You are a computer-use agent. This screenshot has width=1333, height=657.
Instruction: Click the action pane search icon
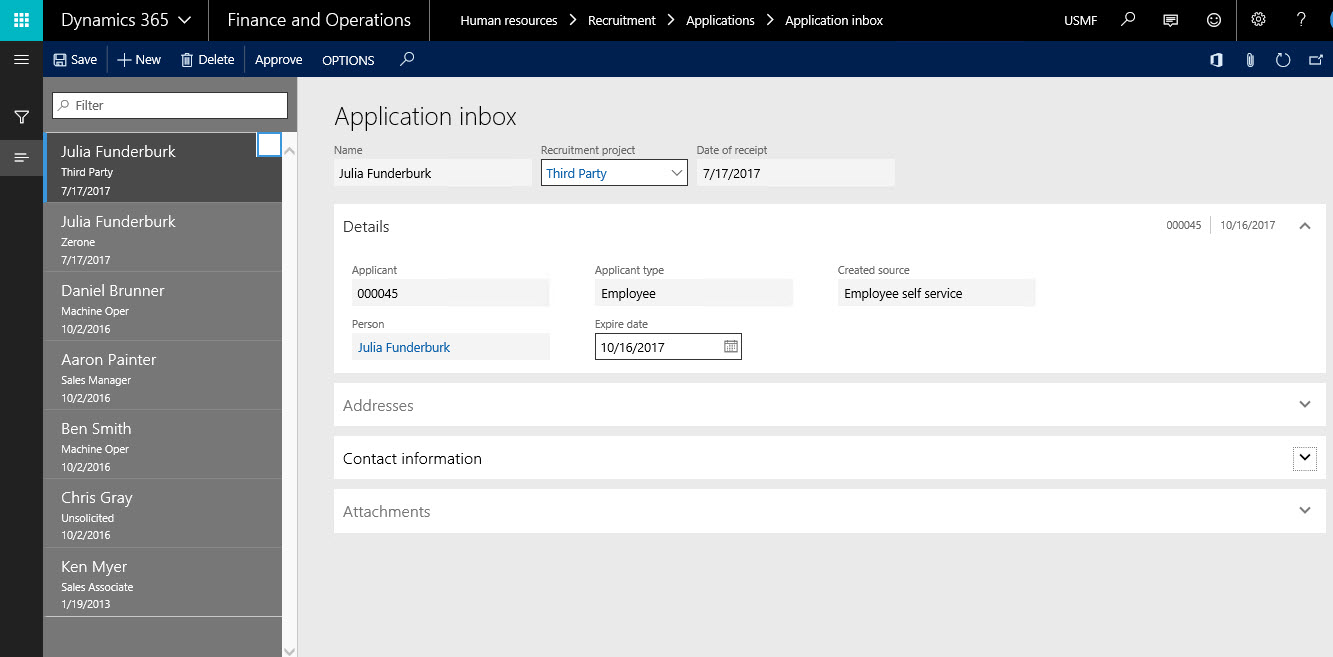407,60
